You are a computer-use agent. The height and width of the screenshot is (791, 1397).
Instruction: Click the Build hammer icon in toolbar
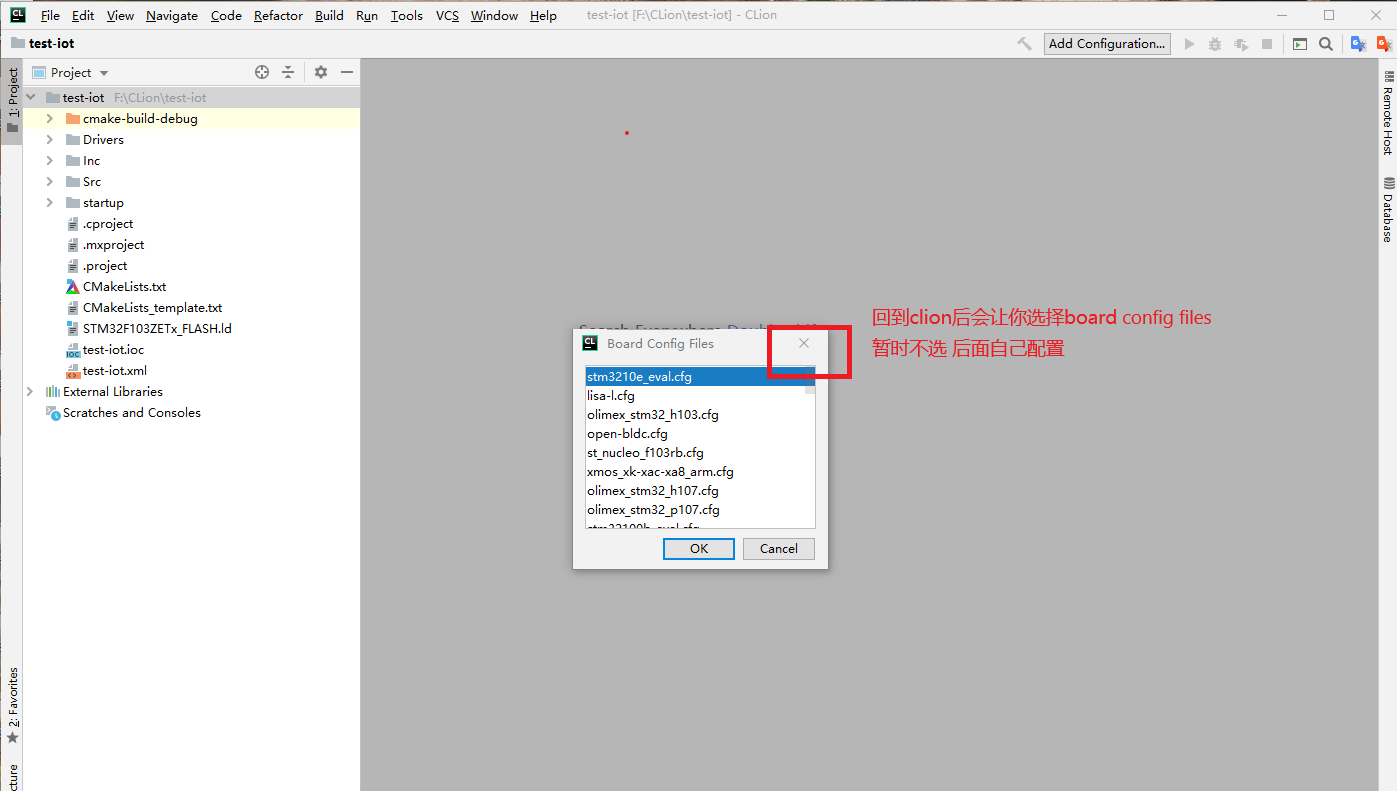coord(1025,44)
